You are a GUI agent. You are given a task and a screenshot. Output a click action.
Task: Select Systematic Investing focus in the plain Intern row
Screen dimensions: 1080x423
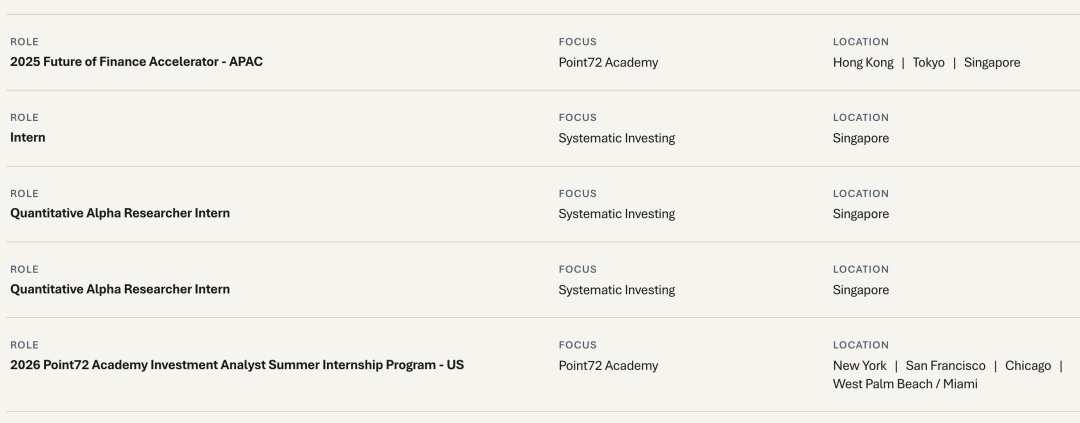click(x=616, y=138)
